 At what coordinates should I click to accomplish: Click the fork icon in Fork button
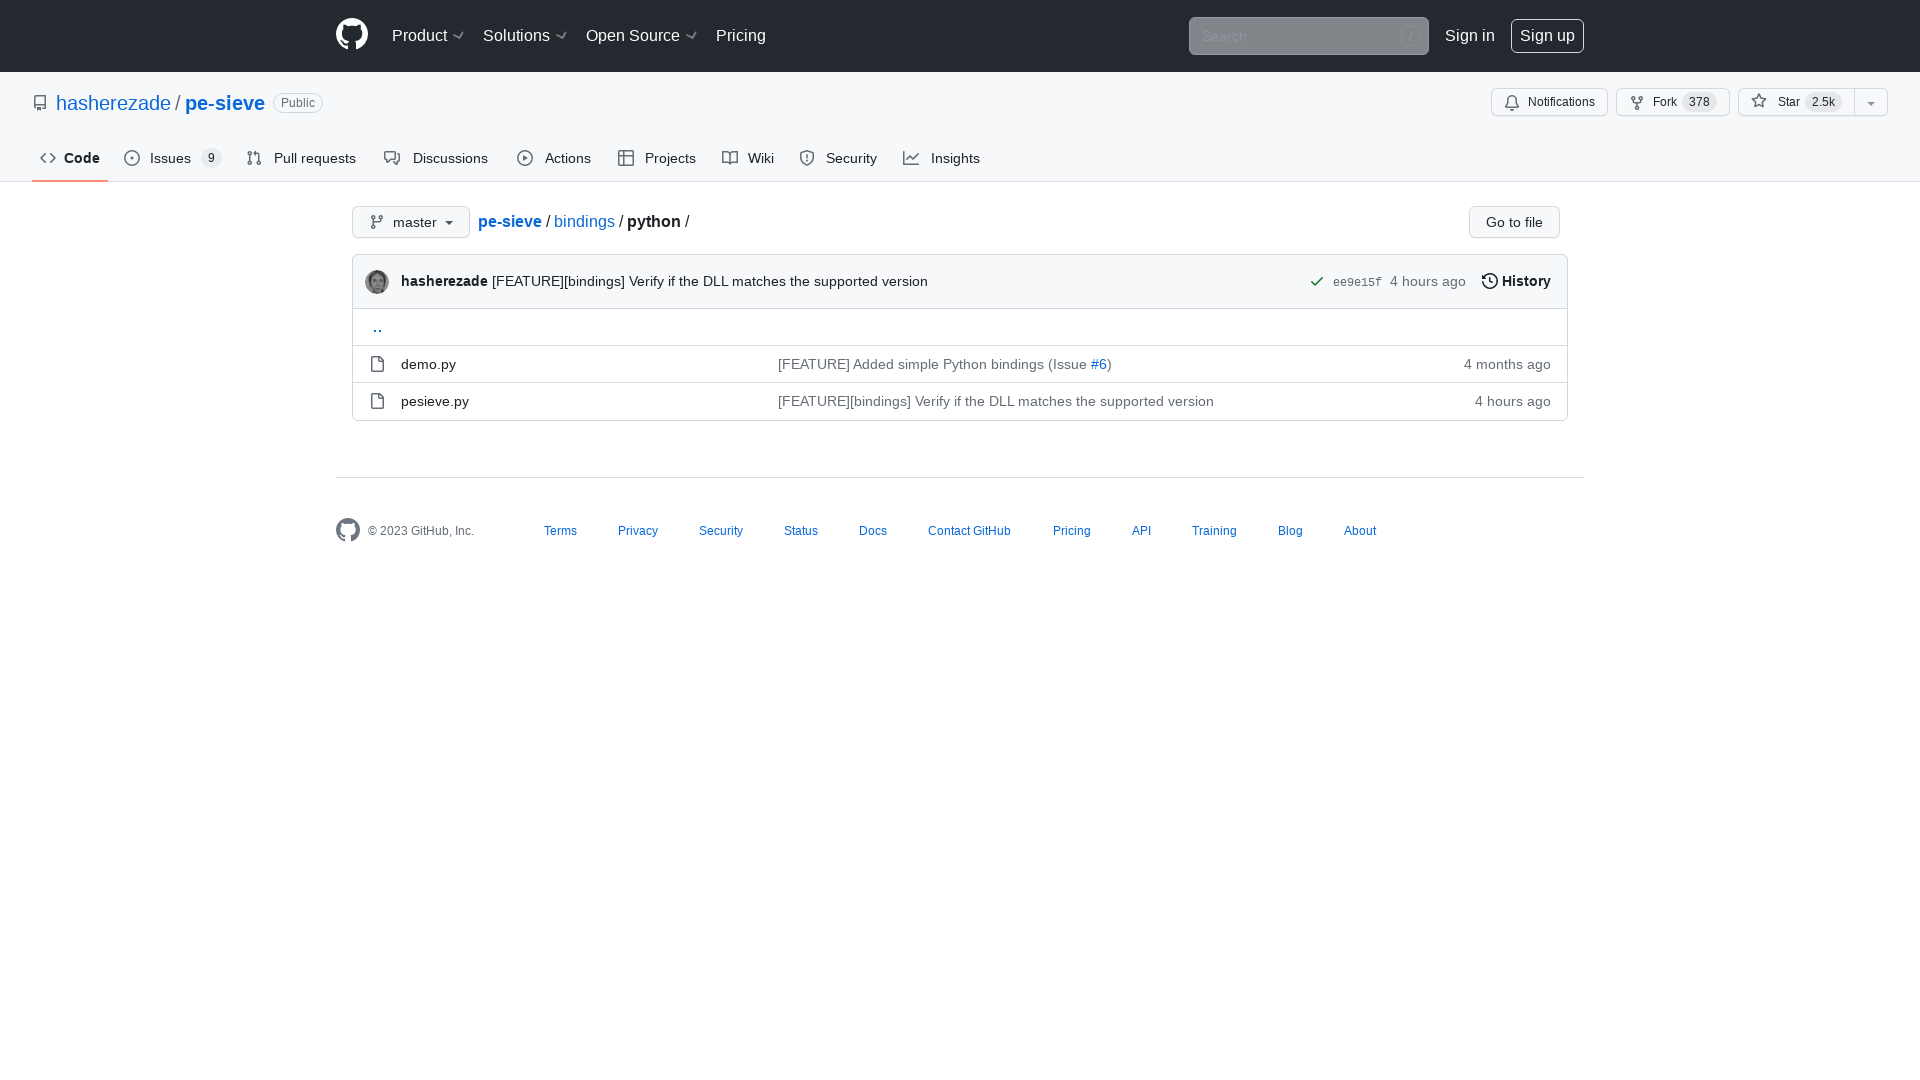point(1637,102)
